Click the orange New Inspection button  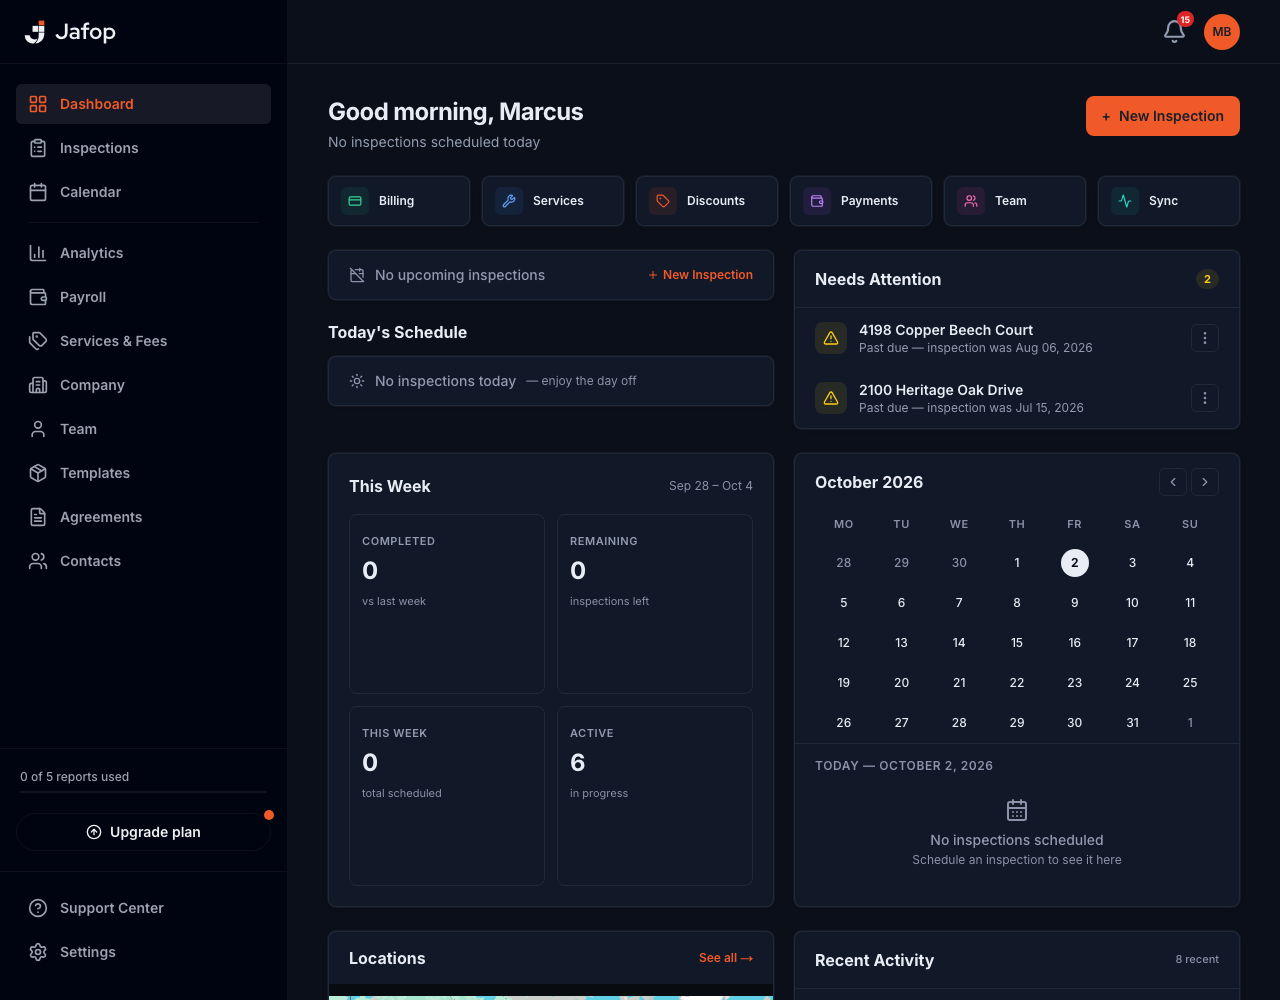(x=1163, y=116)
